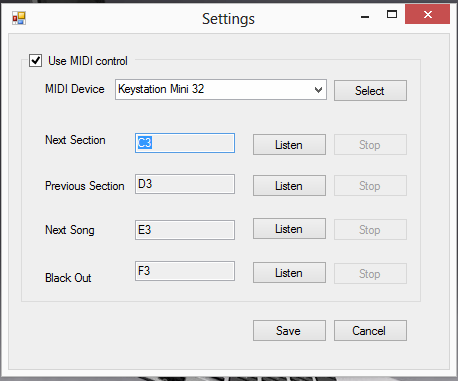Focus the Next Section note field
Image resolution: width=458 pixels, height=381 pixels.
(x=185, y=143)
